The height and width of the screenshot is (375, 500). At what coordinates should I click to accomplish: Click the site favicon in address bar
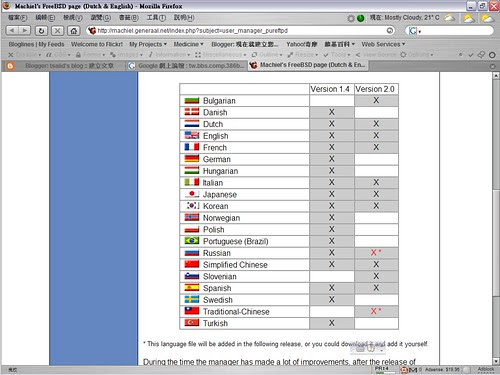92,31
